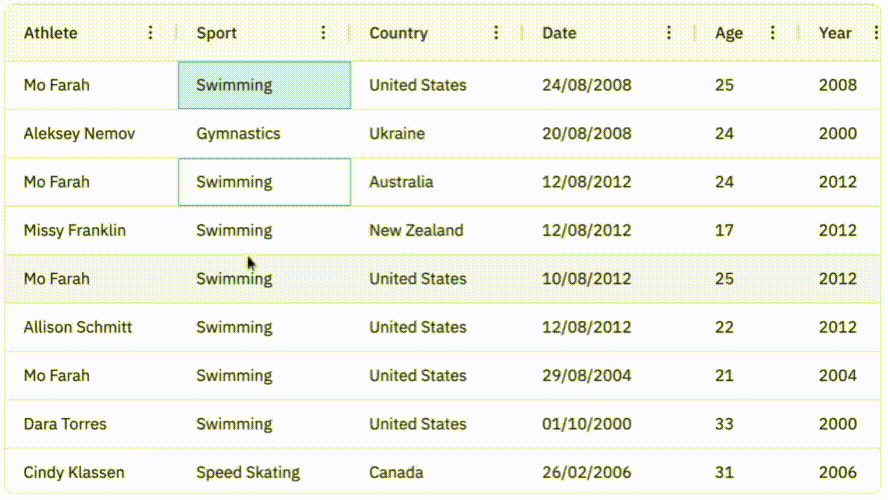Select the Canada country cell
Screen dimensions: 888x500
(437, 472)
